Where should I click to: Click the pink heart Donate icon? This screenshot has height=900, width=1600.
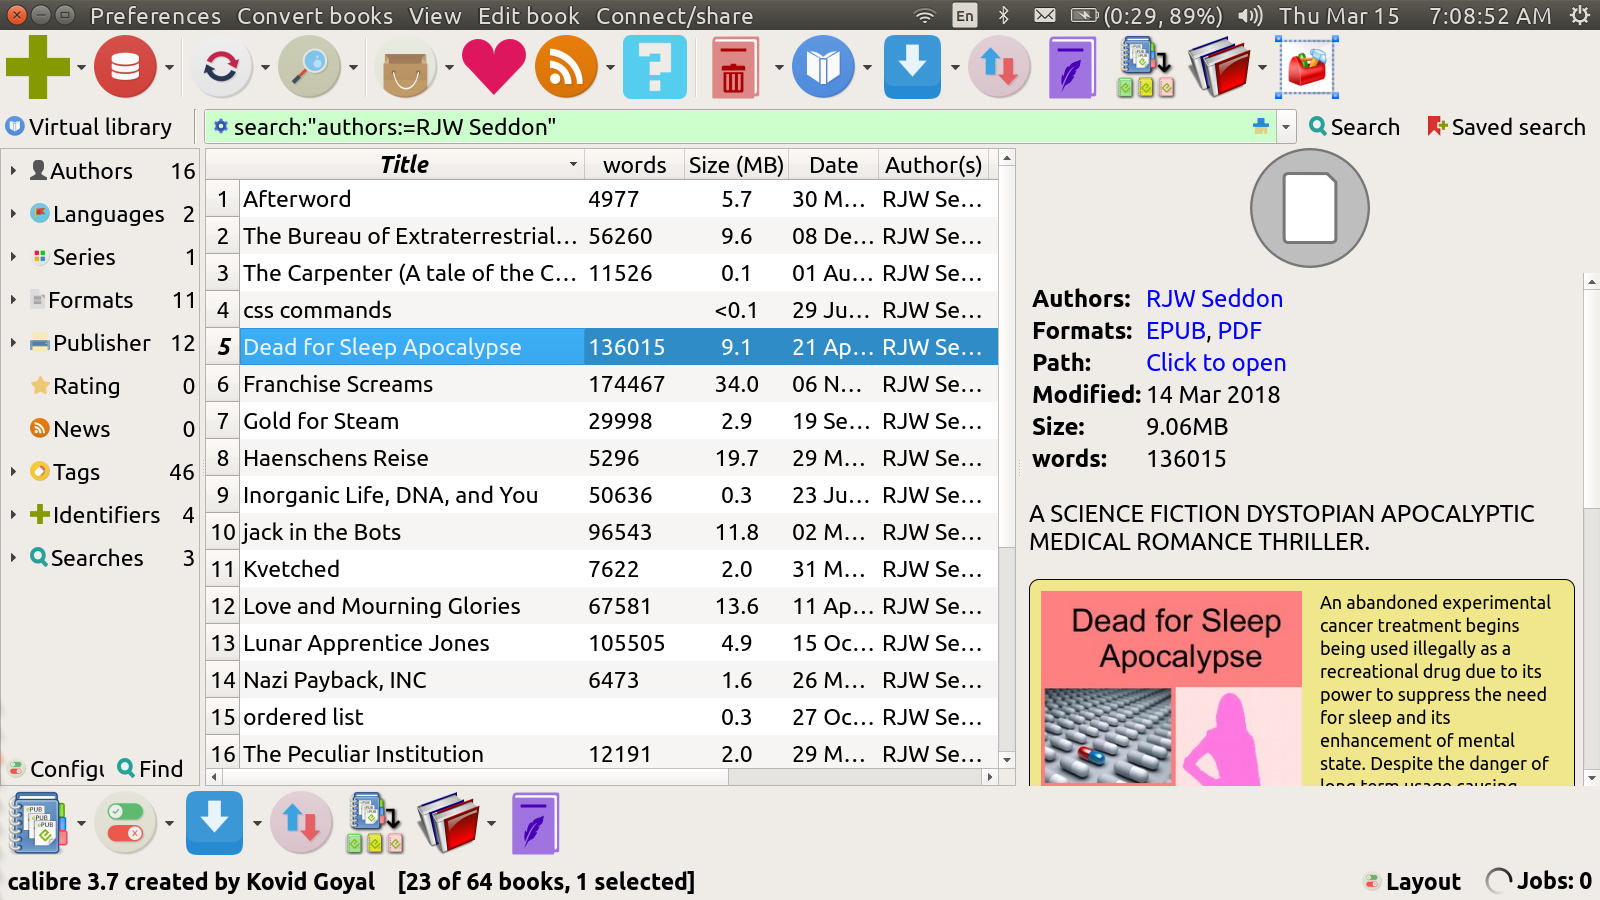[493, 67]
